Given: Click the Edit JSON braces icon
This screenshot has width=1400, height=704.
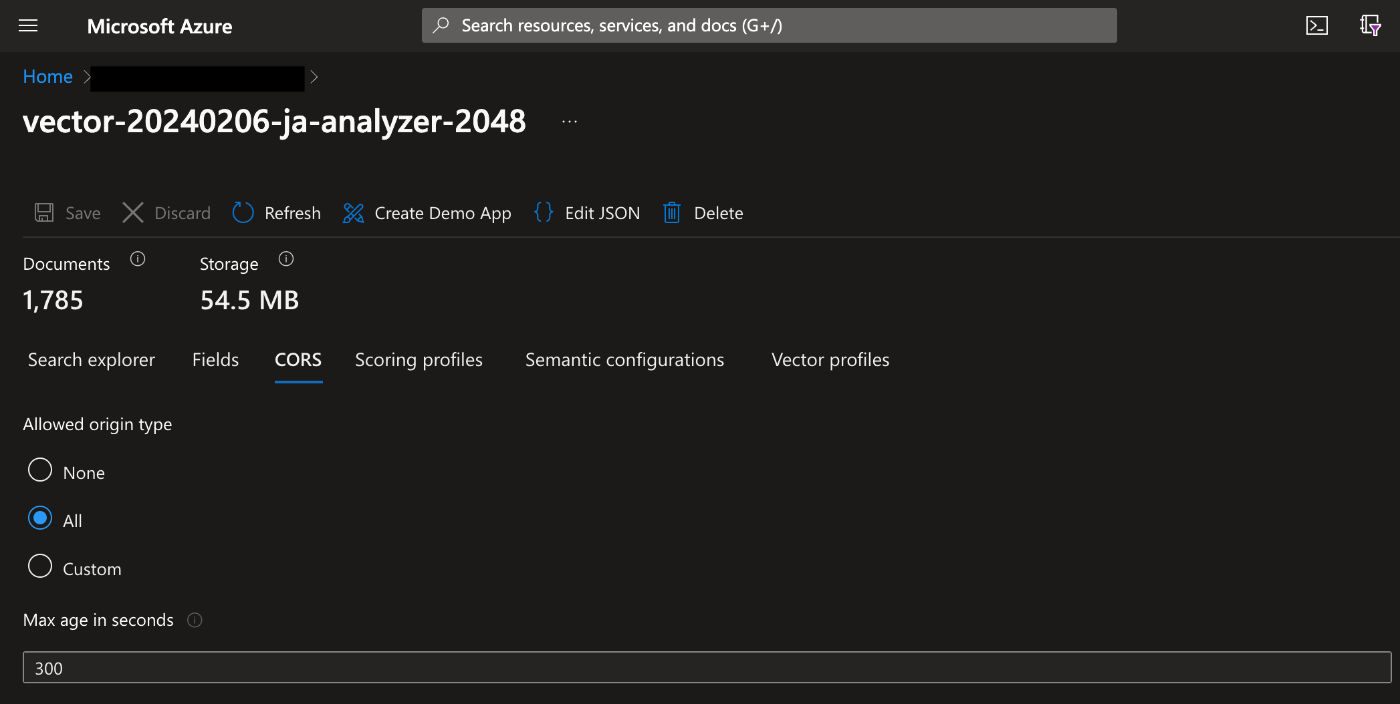Looking at the screenshot, I should pyautogui.click(x=543, y=212).
